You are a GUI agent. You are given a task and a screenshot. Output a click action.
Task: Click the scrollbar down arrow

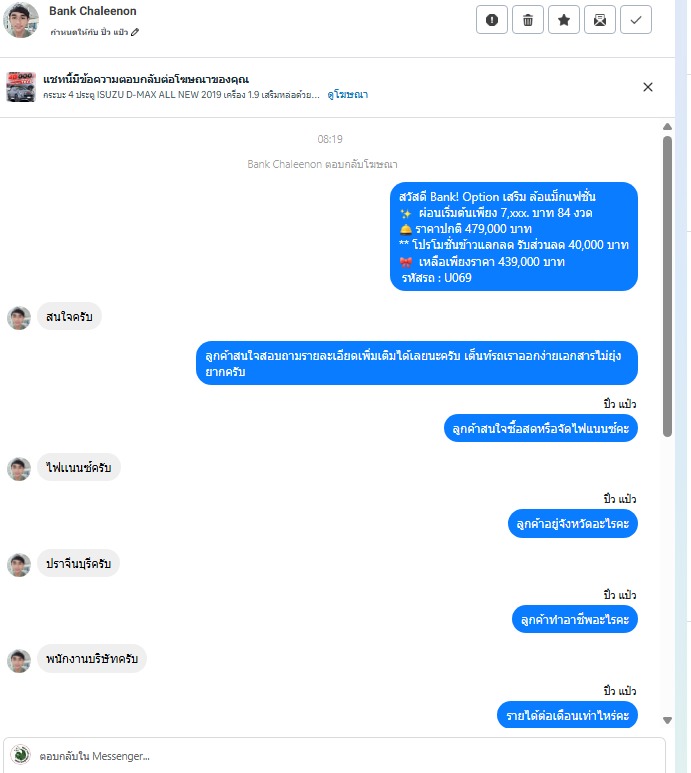click(x=667, y=720)
